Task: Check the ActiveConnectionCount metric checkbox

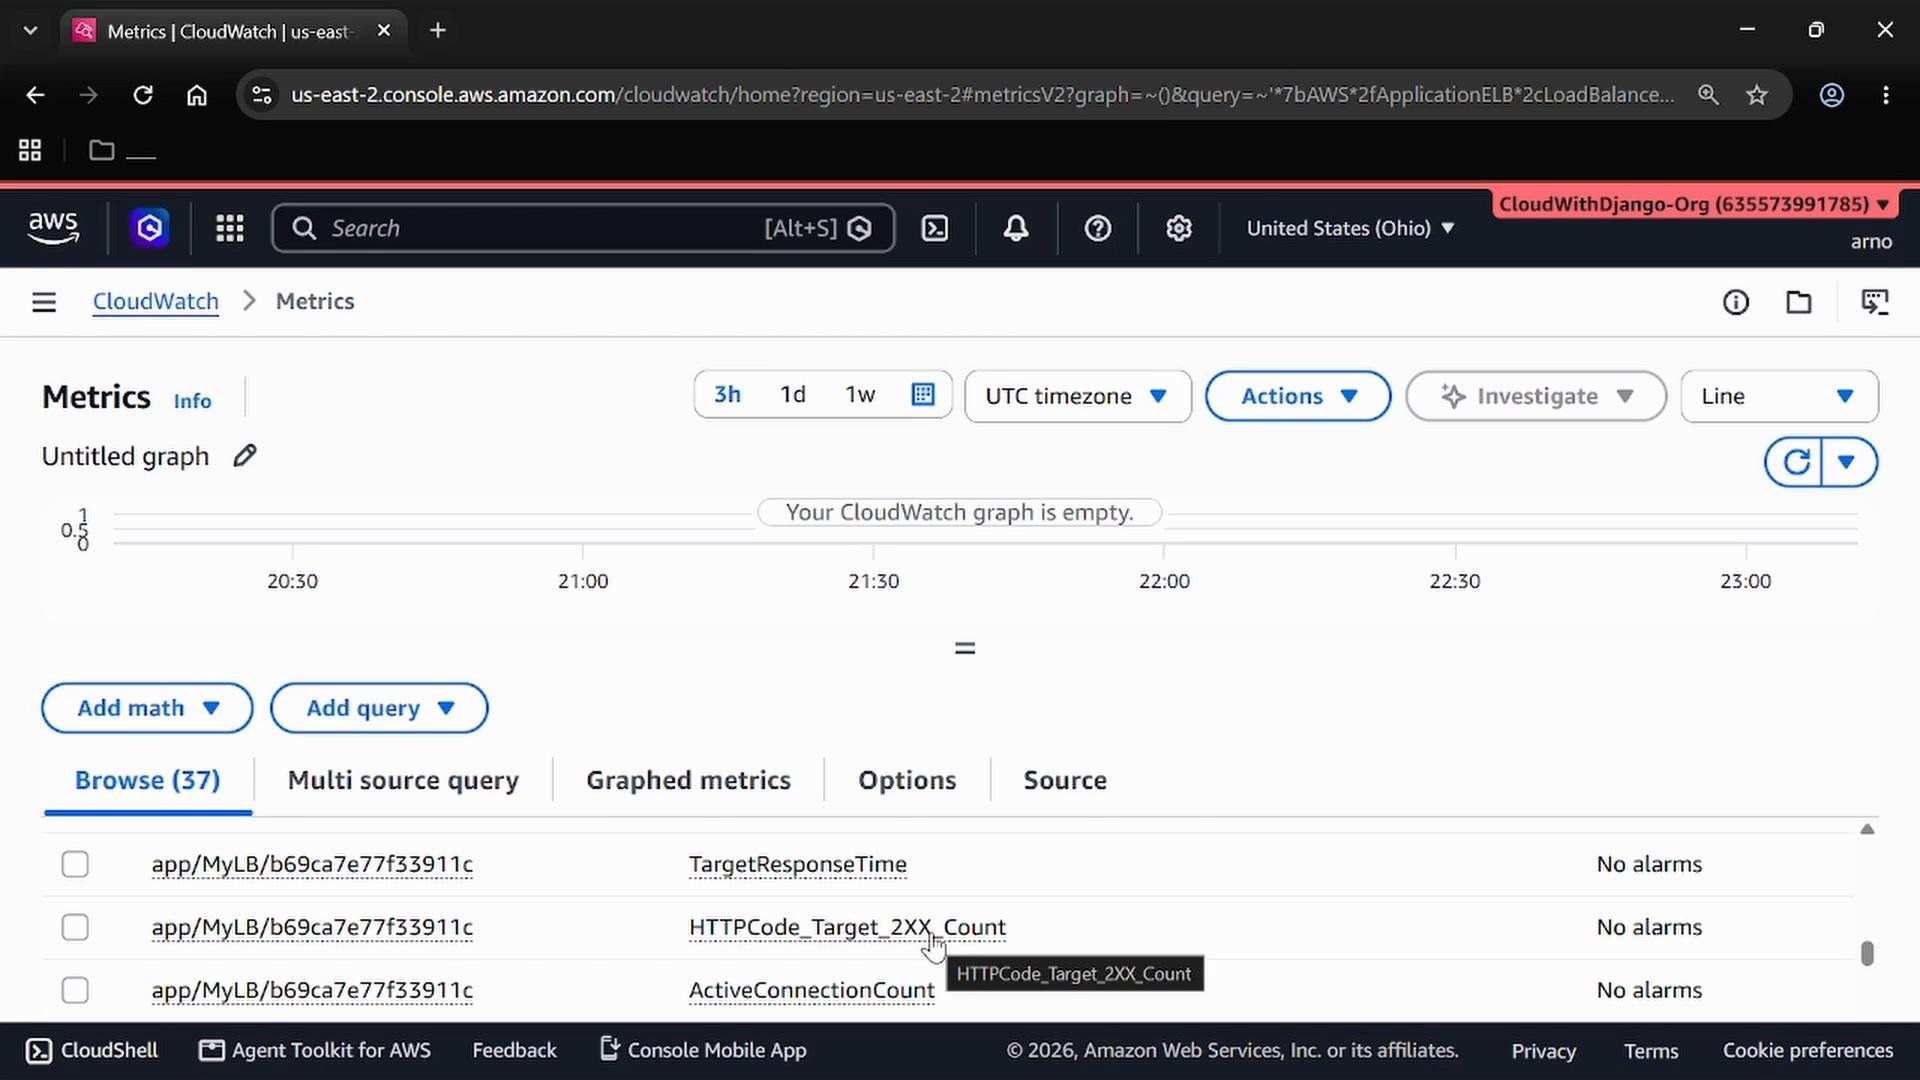Action: pos(75,990)
